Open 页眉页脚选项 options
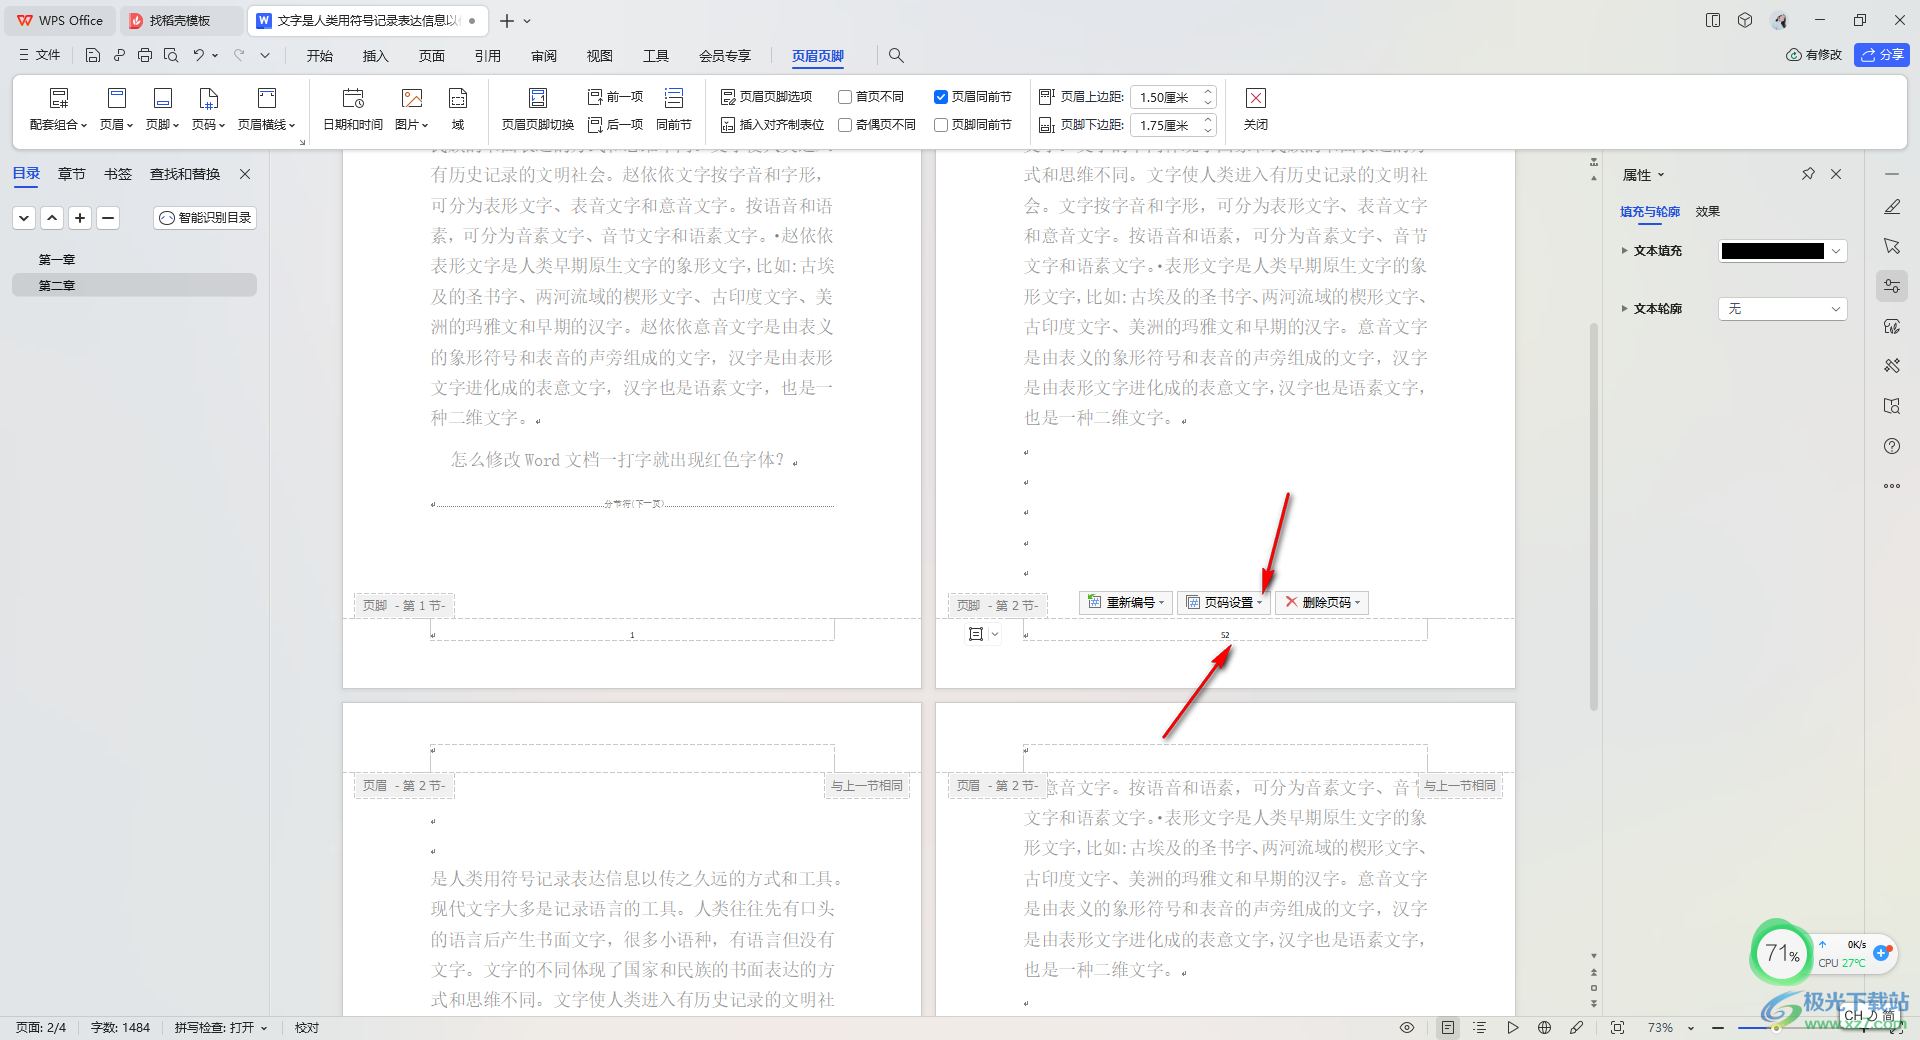Viewport: 1920px width, 1040px height. click(x=766, y=97)
